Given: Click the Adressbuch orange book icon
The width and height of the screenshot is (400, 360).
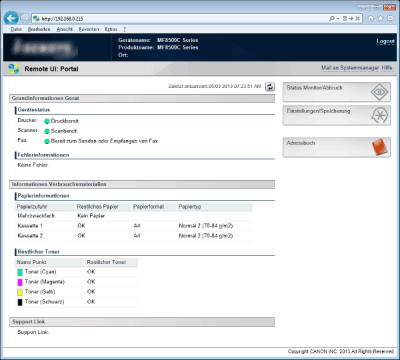Looking at the screenshot, I should click(380, 147).
